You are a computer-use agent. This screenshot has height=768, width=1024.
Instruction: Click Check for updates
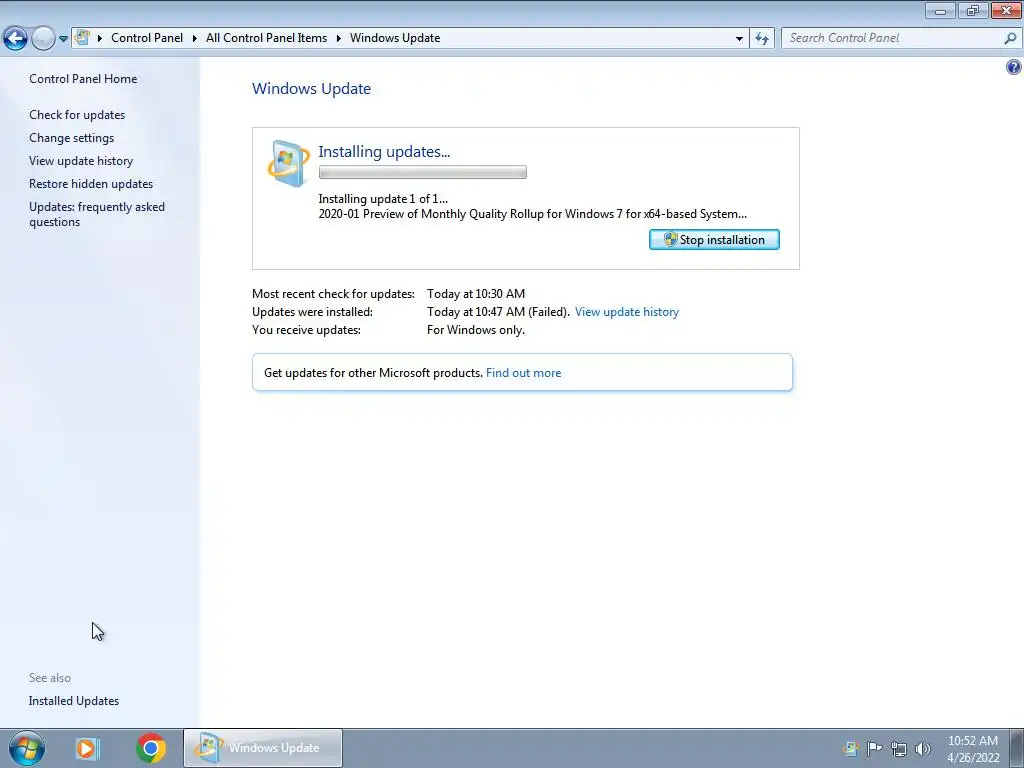point(77,114)
